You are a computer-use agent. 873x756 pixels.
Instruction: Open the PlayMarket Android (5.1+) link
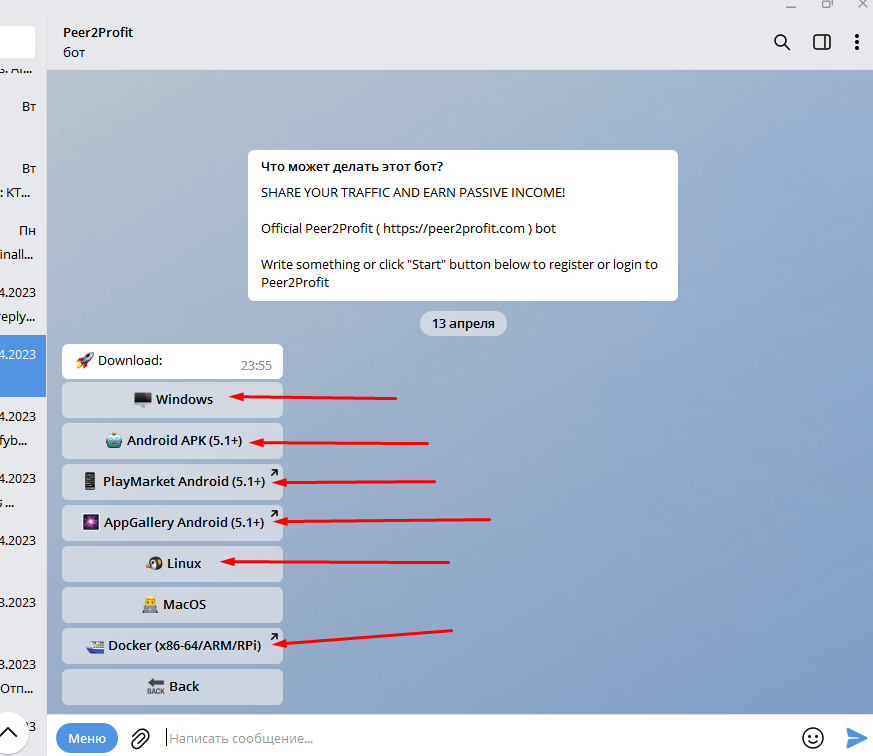(x=173, y=482)
